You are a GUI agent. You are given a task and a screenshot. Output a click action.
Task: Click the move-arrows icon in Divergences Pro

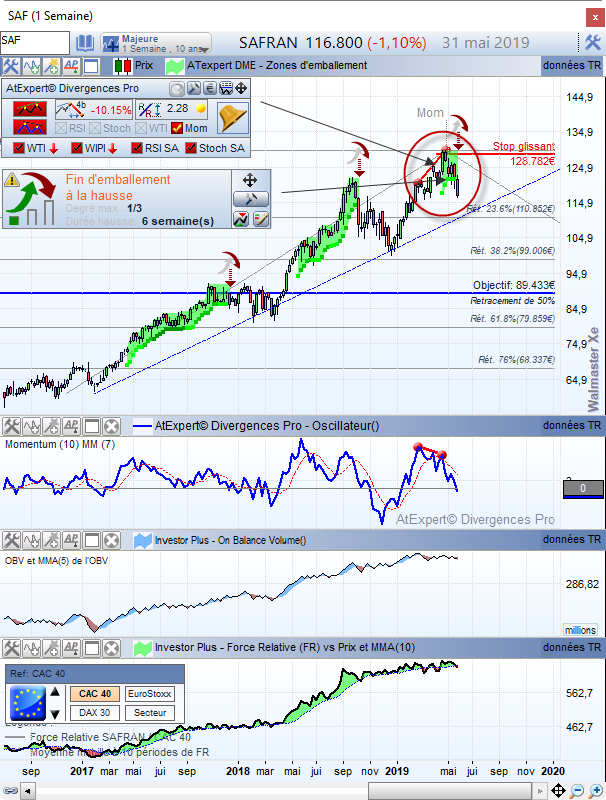(x=241, y=89)
